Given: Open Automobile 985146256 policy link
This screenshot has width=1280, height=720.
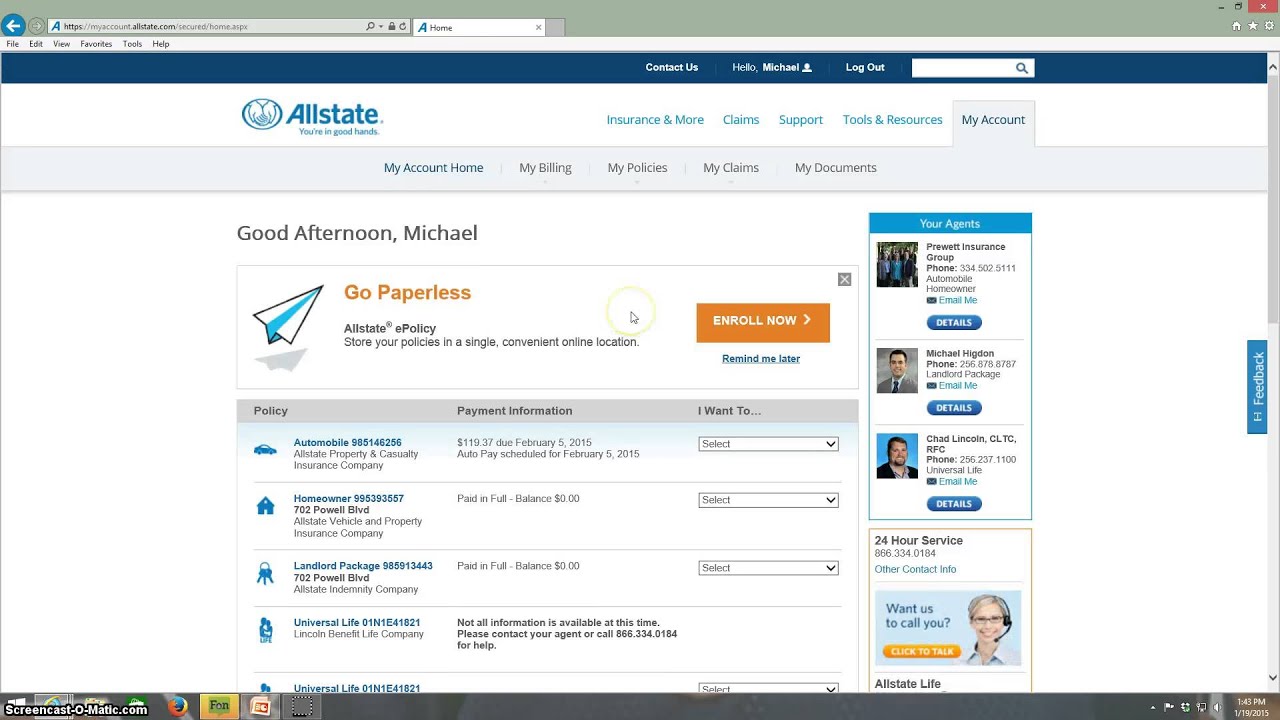Looking at the screenshot, I should (347, 443).
